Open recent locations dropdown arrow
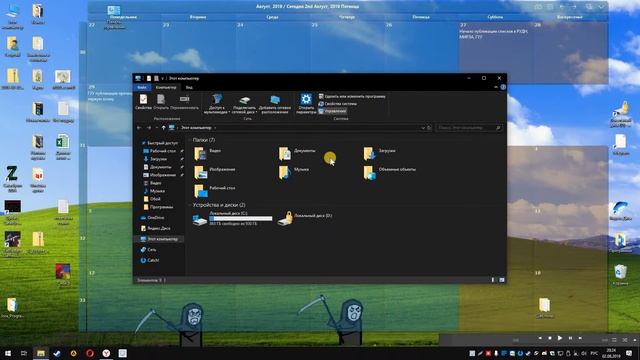Screen dimensions: 640x360 click(156, 128)
